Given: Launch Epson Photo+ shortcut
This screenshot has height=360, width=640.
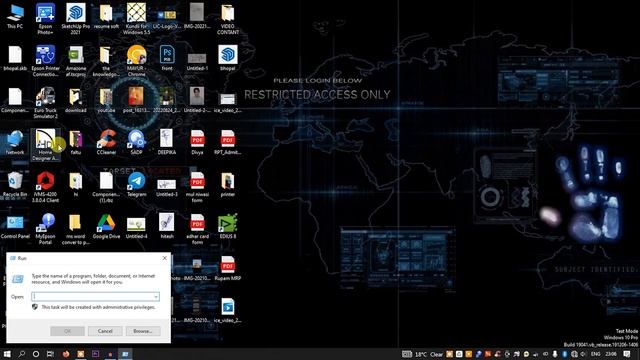Looking at the screenshot, I should (x=45, y=19).
